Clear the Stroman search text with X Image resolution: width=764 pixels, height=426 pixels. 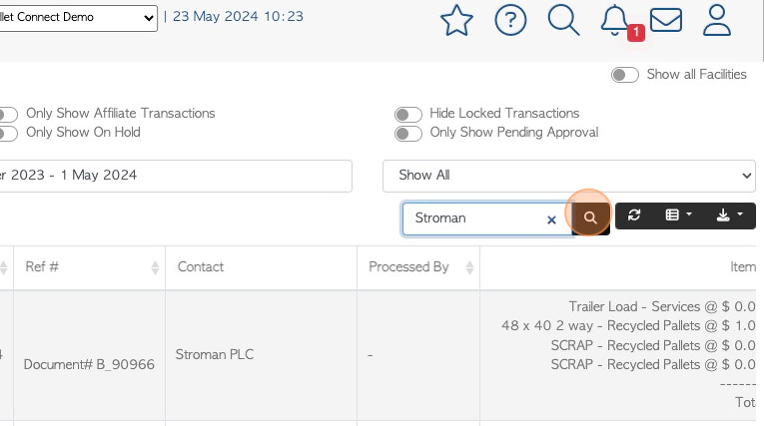552,220
